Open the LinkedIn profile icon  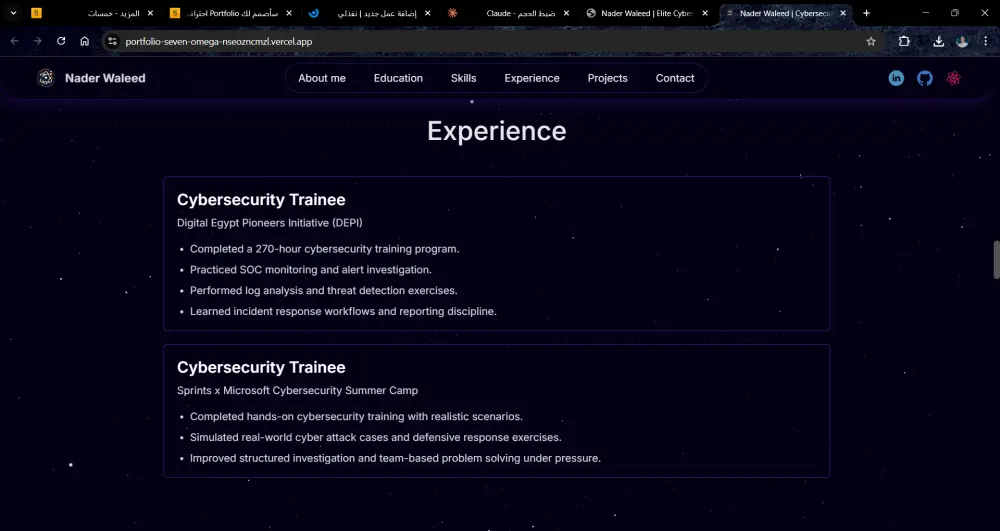point(896,78)
